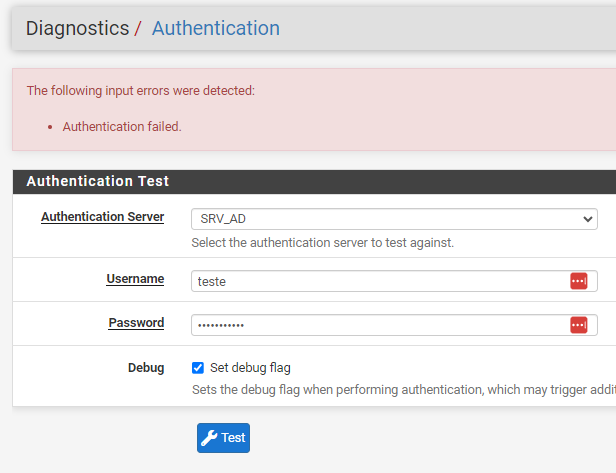The height and width of the screenshot is (473, 616).
Task: Click the password manager icon in Username field
Action: pyautogui.click(x=578, y=281)
